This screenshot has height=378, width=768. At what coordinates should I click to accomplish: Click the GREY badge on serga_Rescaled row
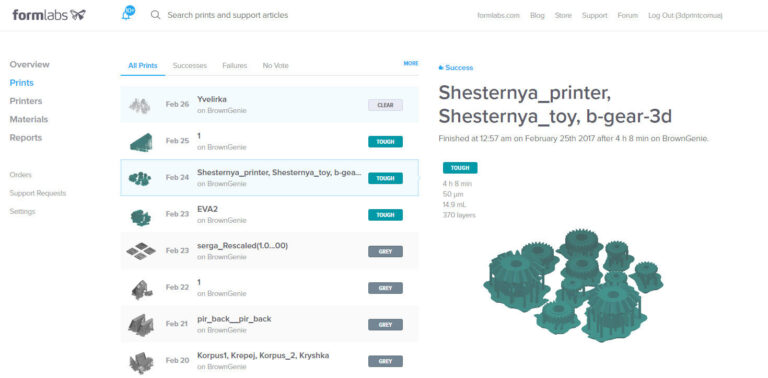385,251
